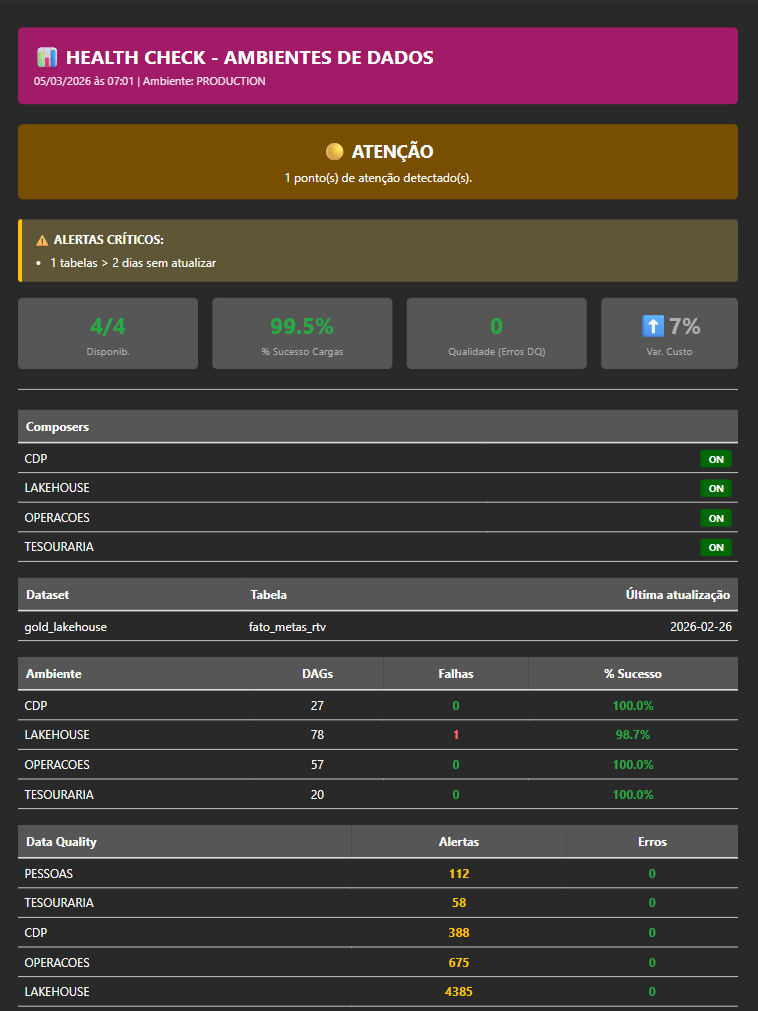Click the warning triangle in Alertas Críticos
The image size is (758, 1011).
click(42, 240)
